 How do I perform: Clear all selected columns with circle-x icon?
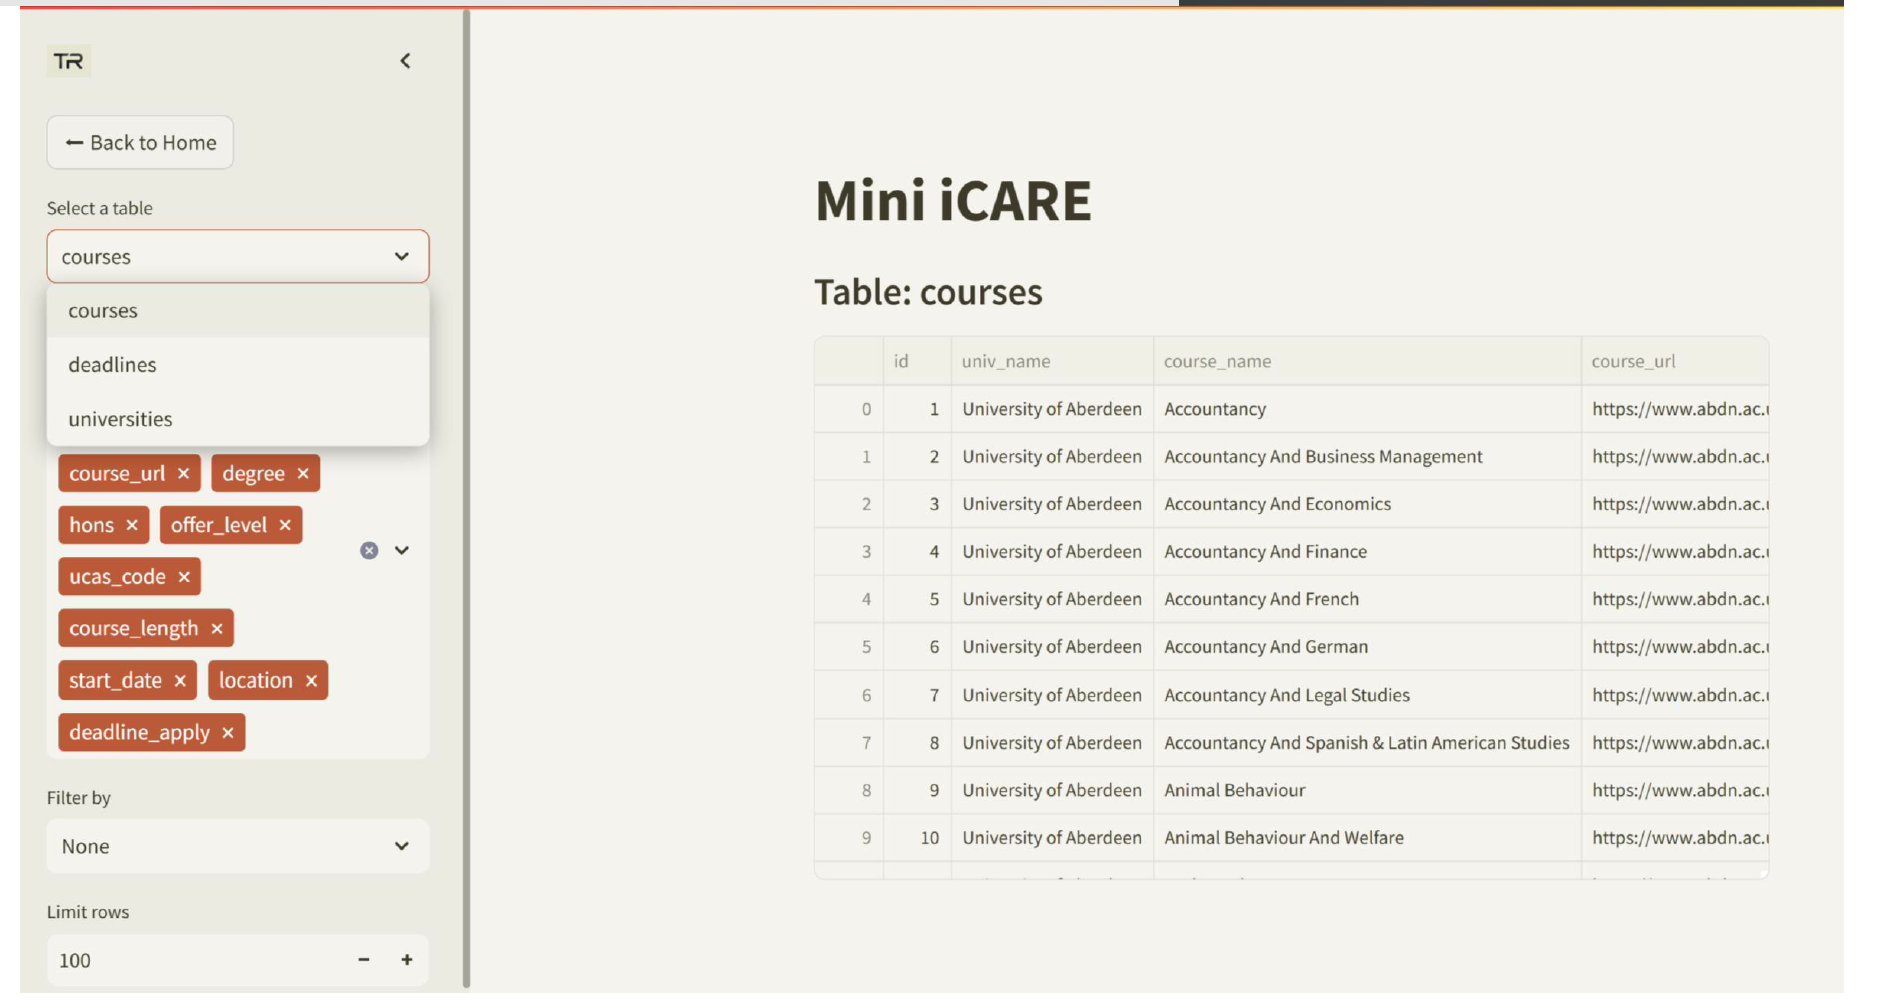(x=369, y=551)
